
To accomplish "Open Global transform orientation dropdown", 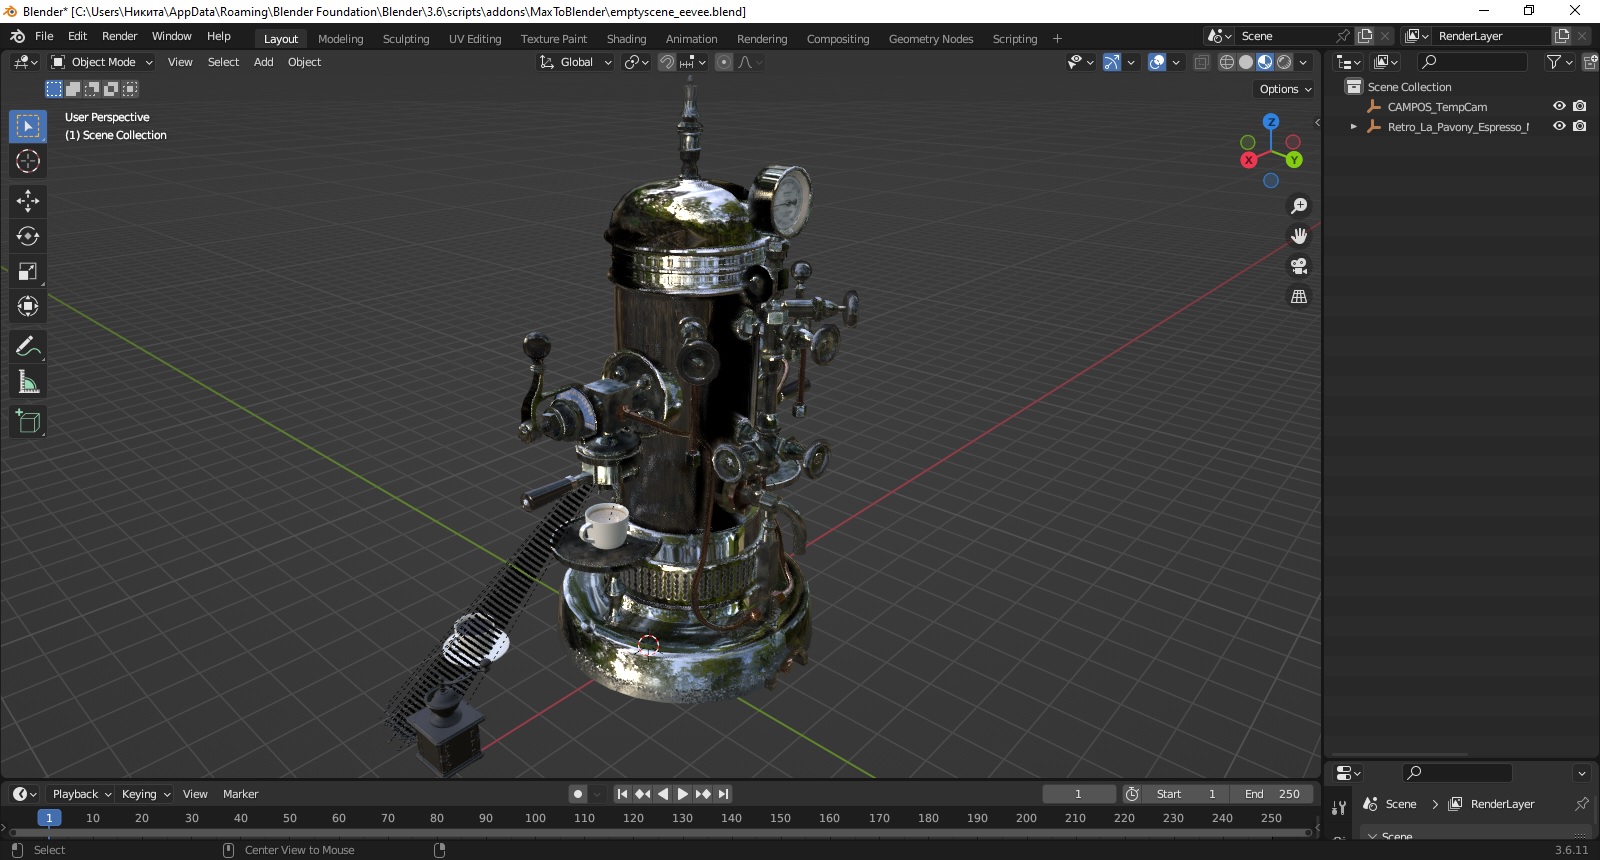I will (575, 62).
